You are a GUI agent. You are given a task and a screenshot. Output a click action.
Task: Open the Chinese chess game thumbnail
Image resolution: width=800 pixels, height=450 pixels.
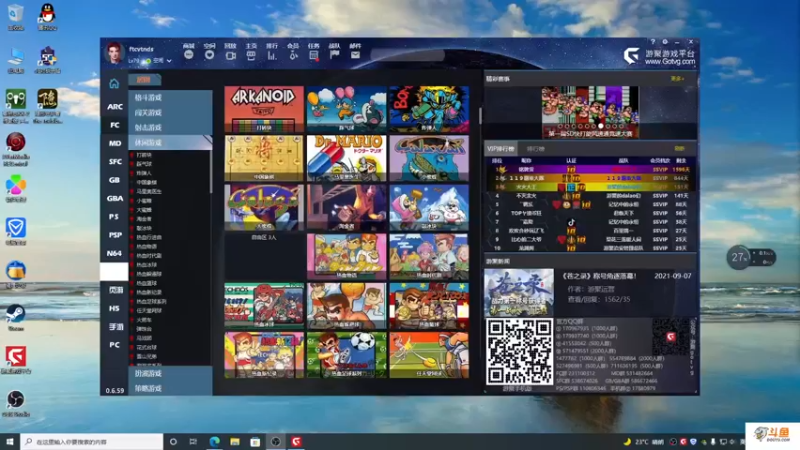(264, 158)
